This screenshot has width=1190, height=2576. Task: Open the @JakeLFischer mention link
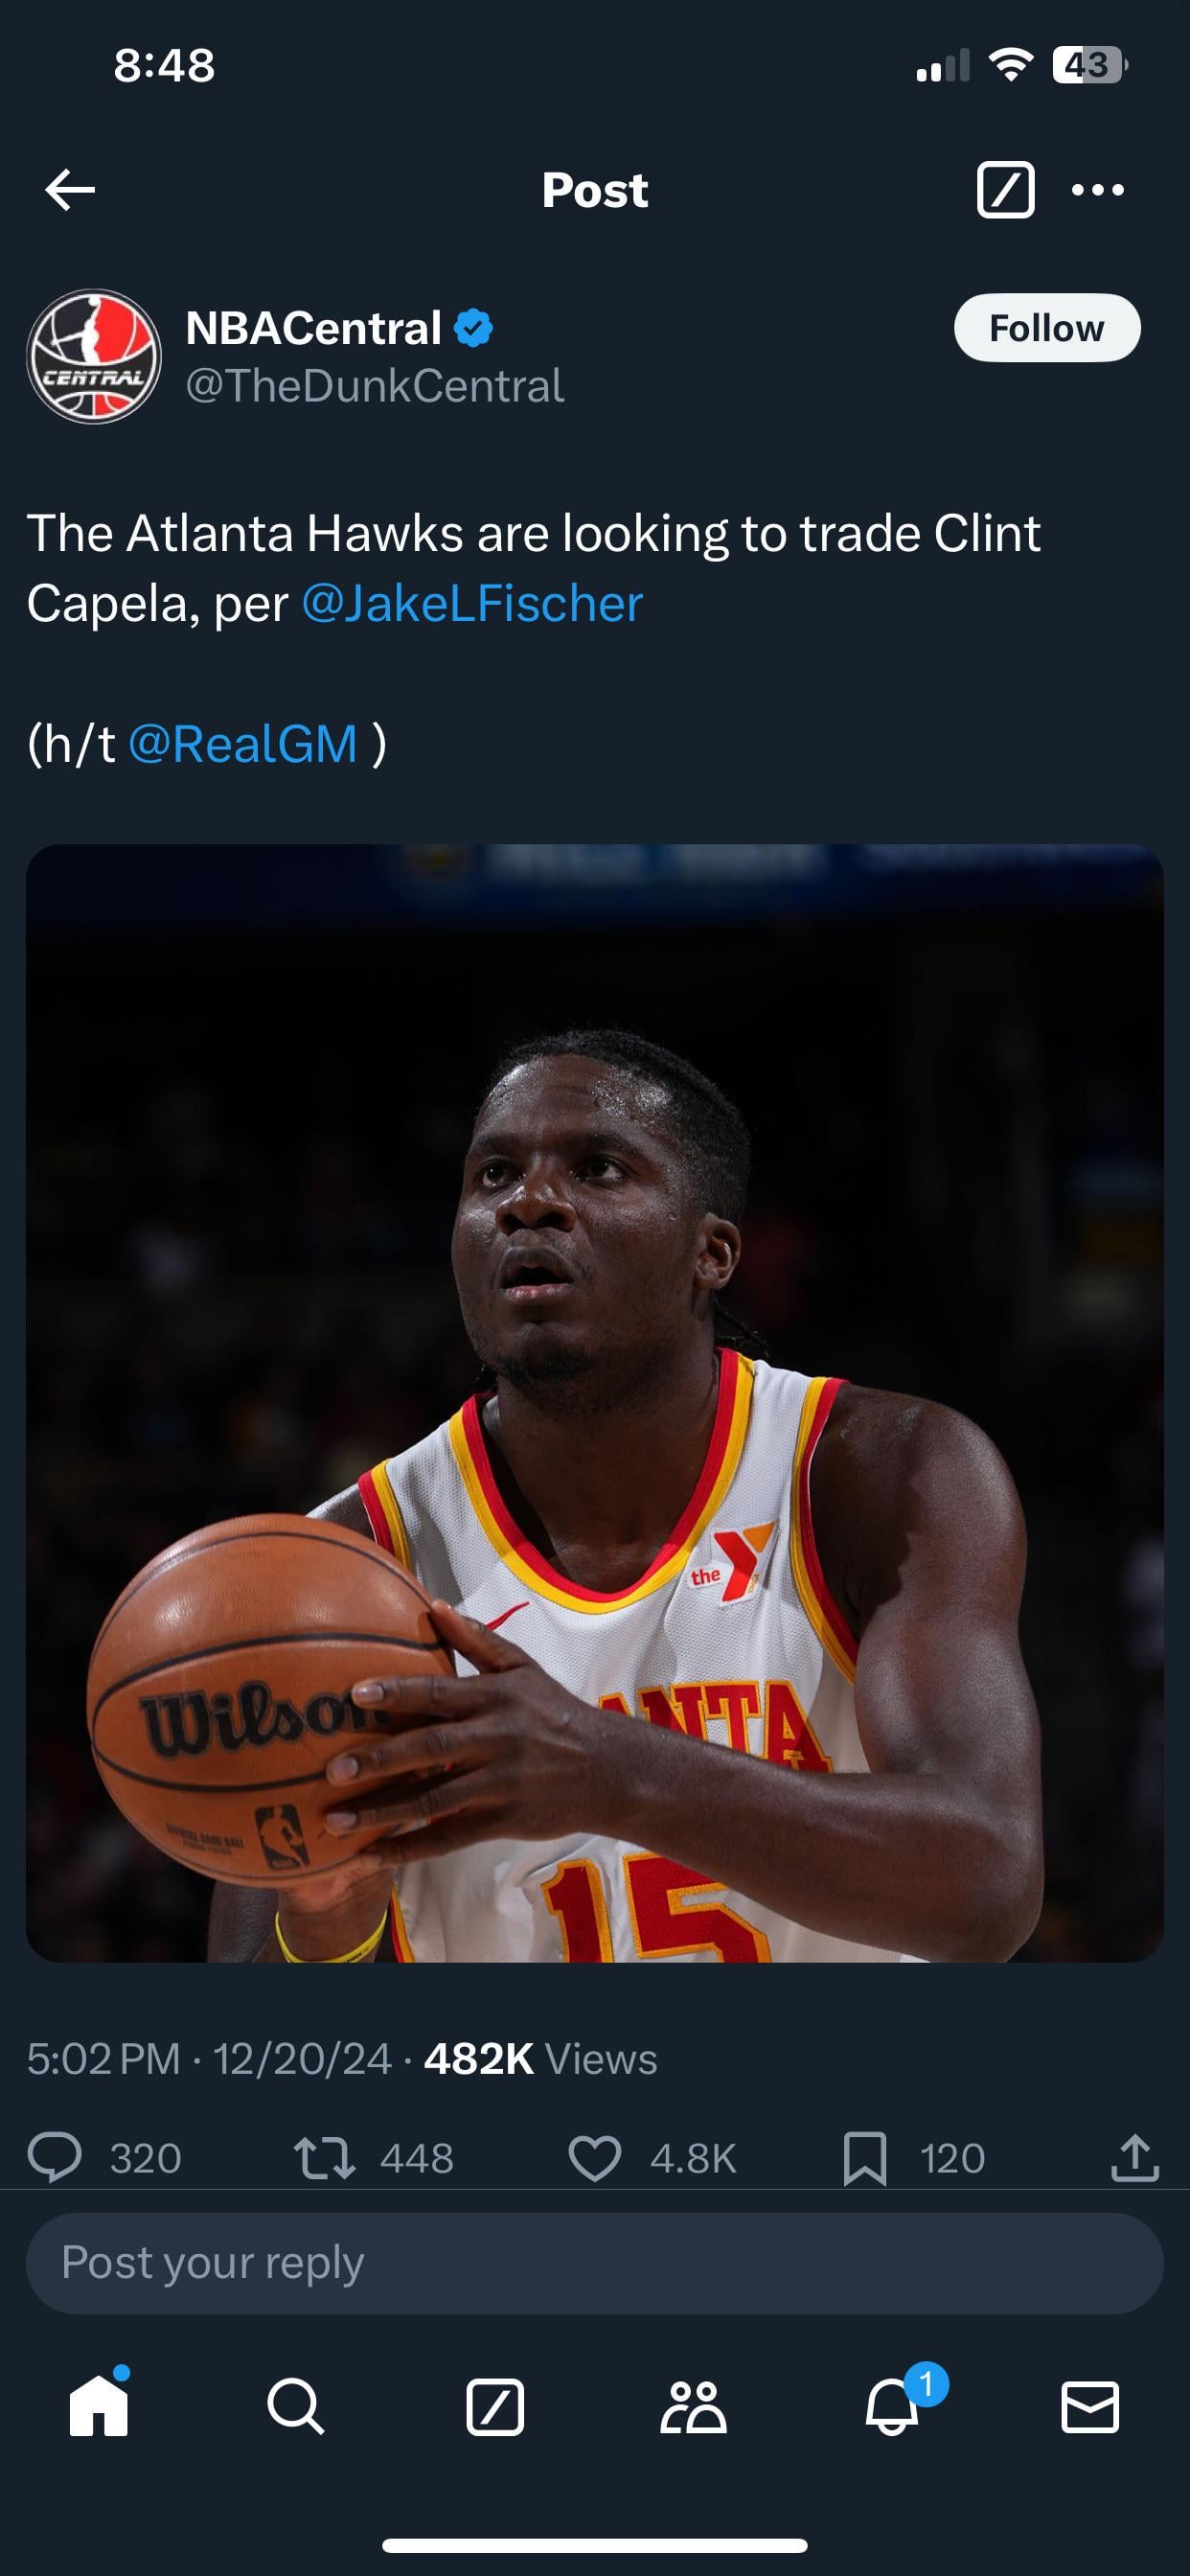pos(472,604)
